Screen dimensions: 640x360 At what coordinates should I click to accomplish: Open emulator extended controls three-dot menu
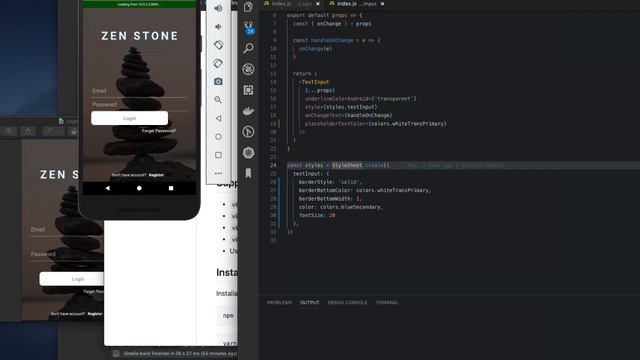[218, 173]
